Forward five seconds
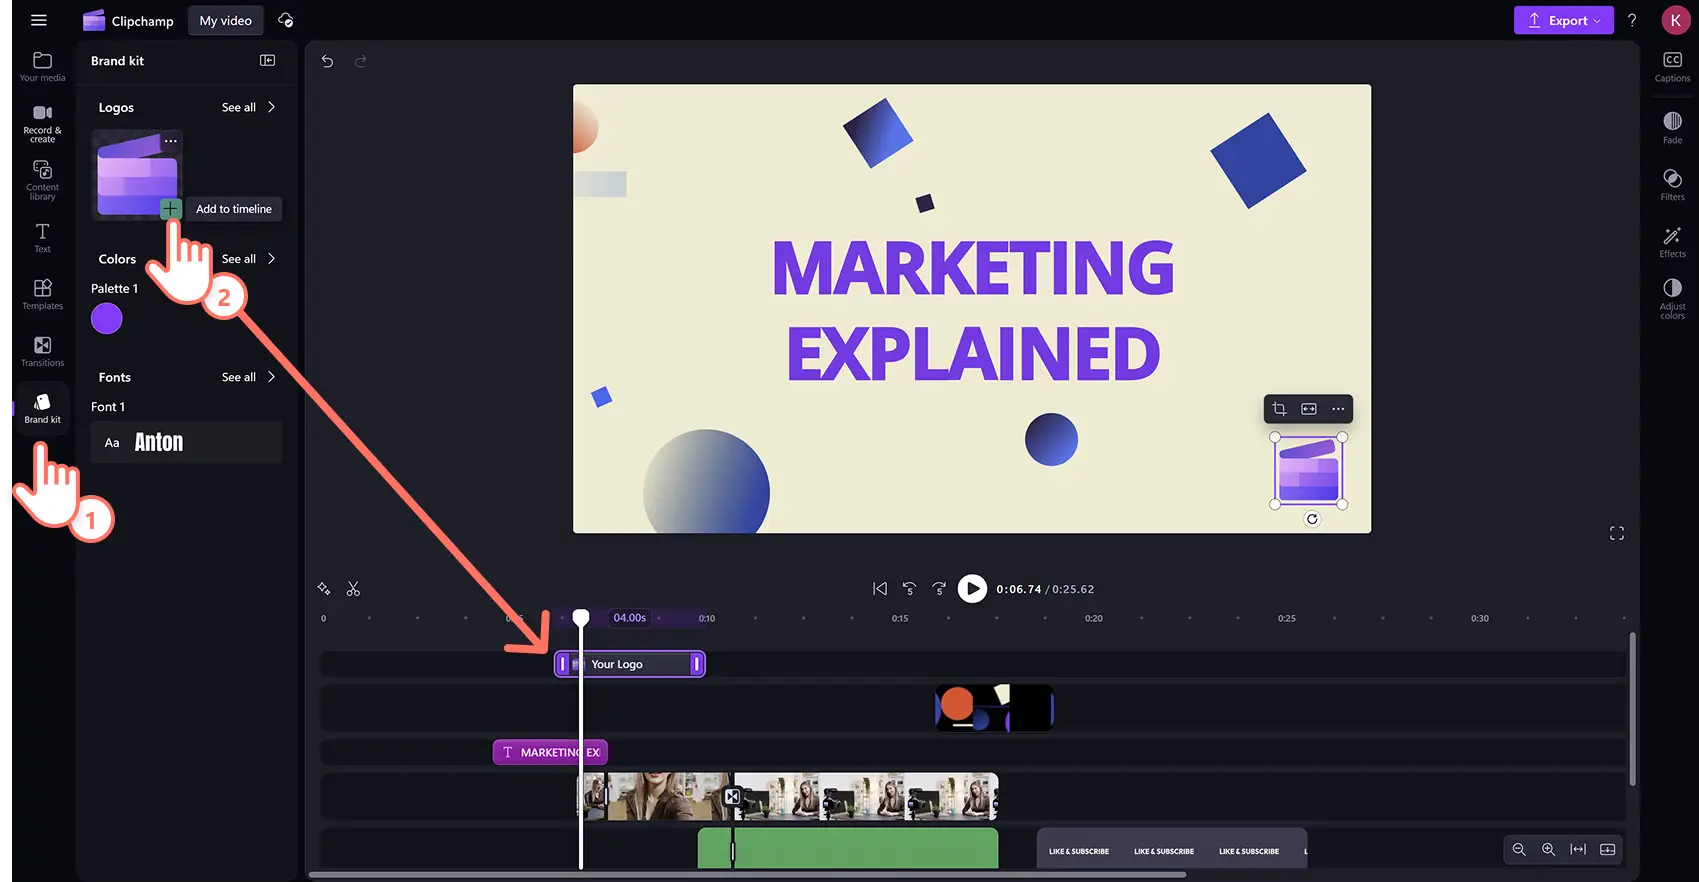 [x=939, y=589]
